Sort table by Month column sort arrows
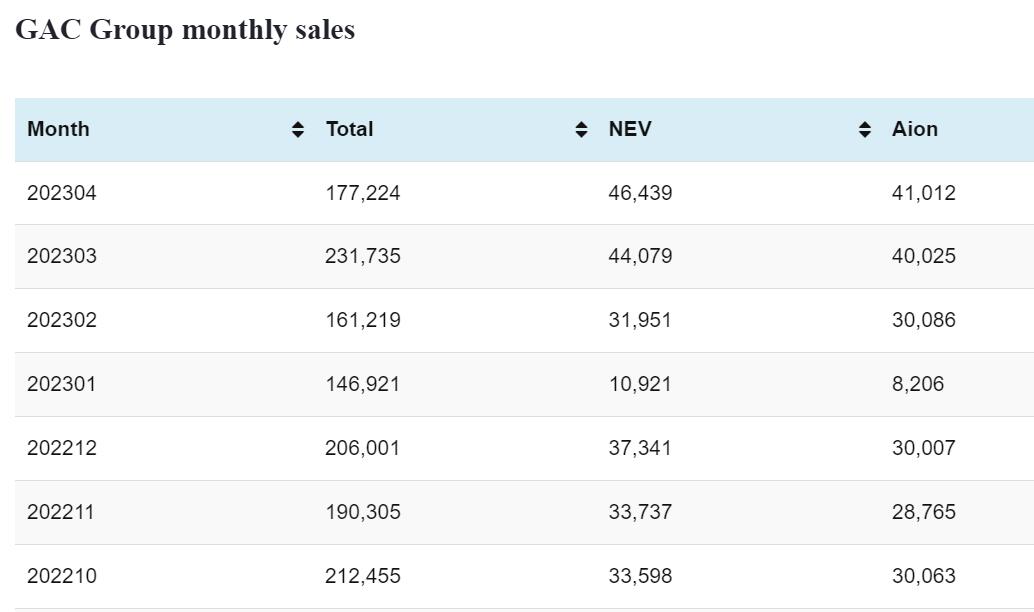 tap(297, 130)
